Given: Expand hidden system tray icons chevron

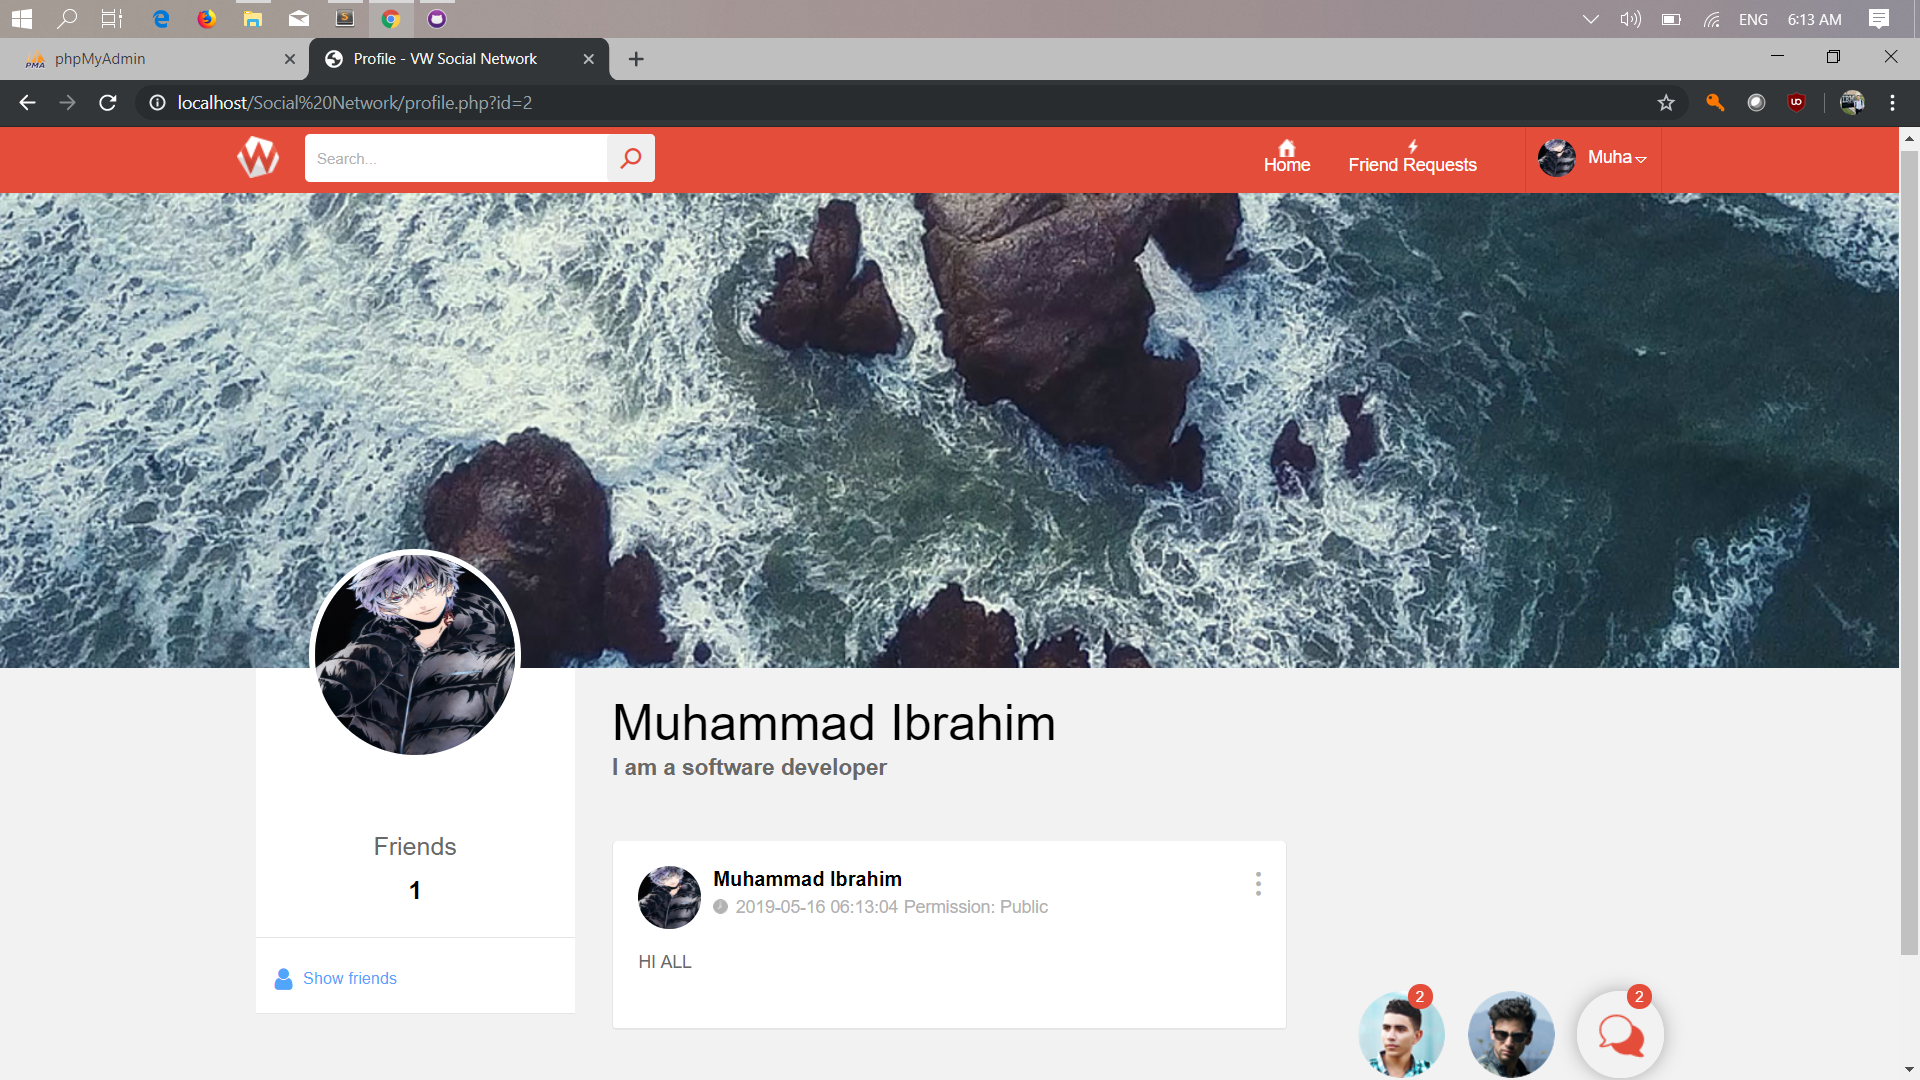Looking at the screenshot, I should [1590, 18].
